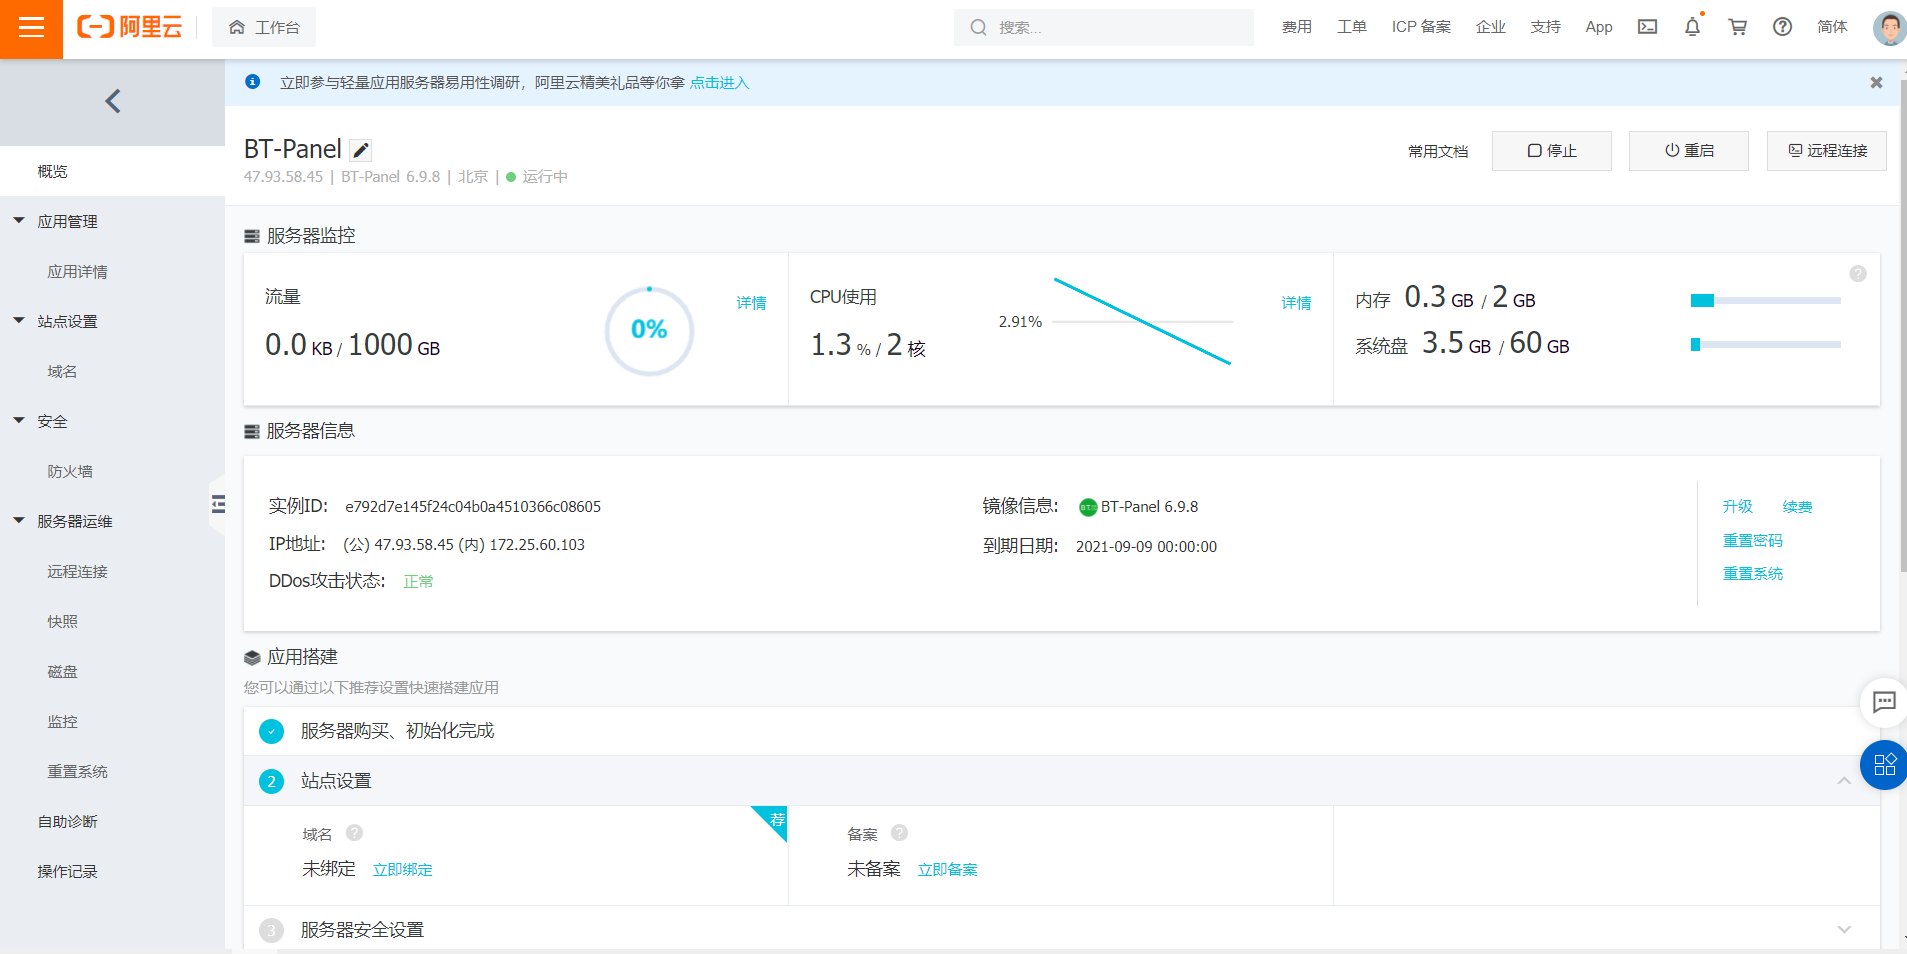This screenshot has width=1907, height=954.
Task: Close the survey notification banner
Action: [1876, 83]
